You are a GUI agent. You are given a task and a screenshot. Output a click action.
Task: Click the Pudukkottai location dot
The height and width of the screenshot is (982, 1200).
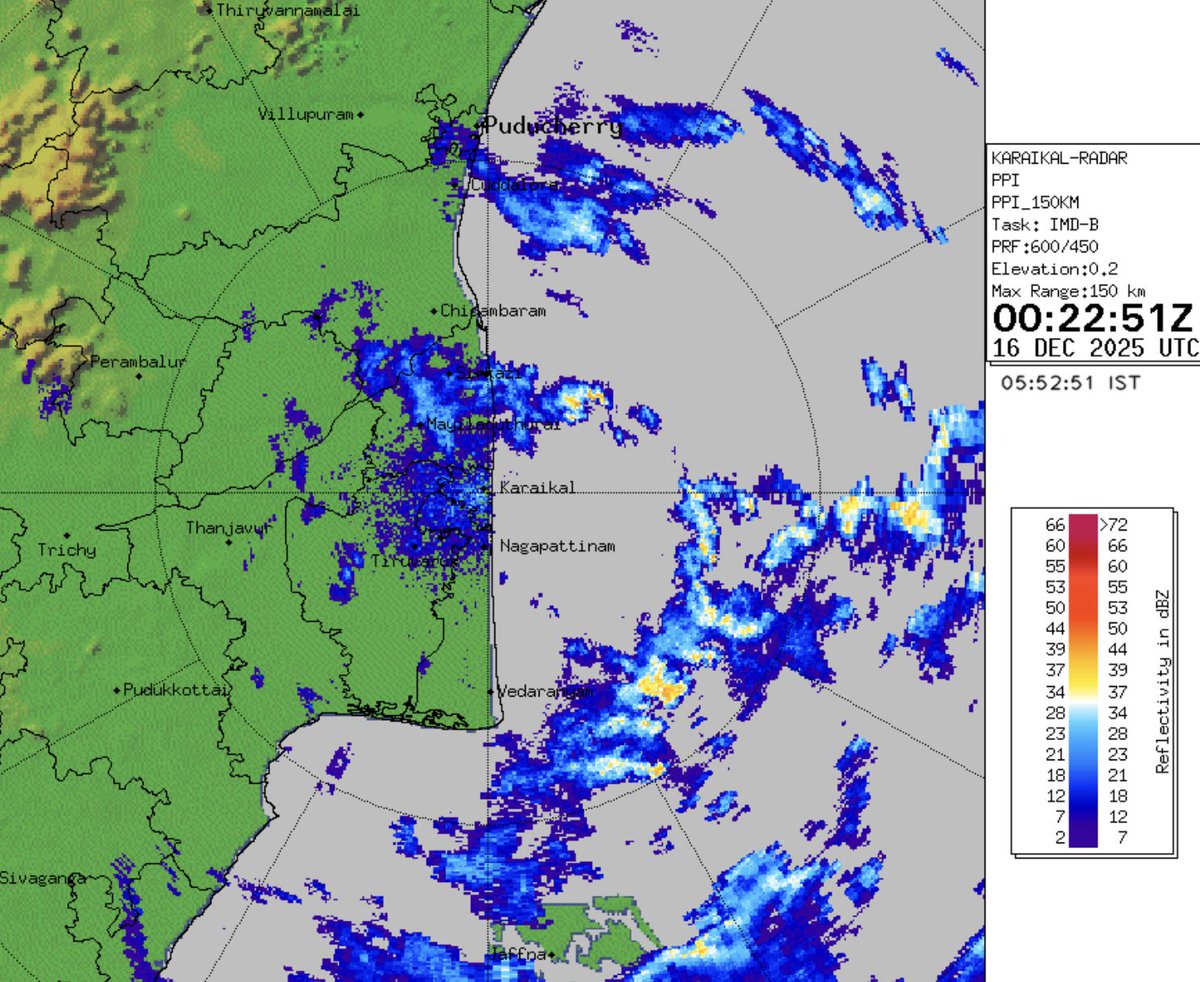pos(117,691)
